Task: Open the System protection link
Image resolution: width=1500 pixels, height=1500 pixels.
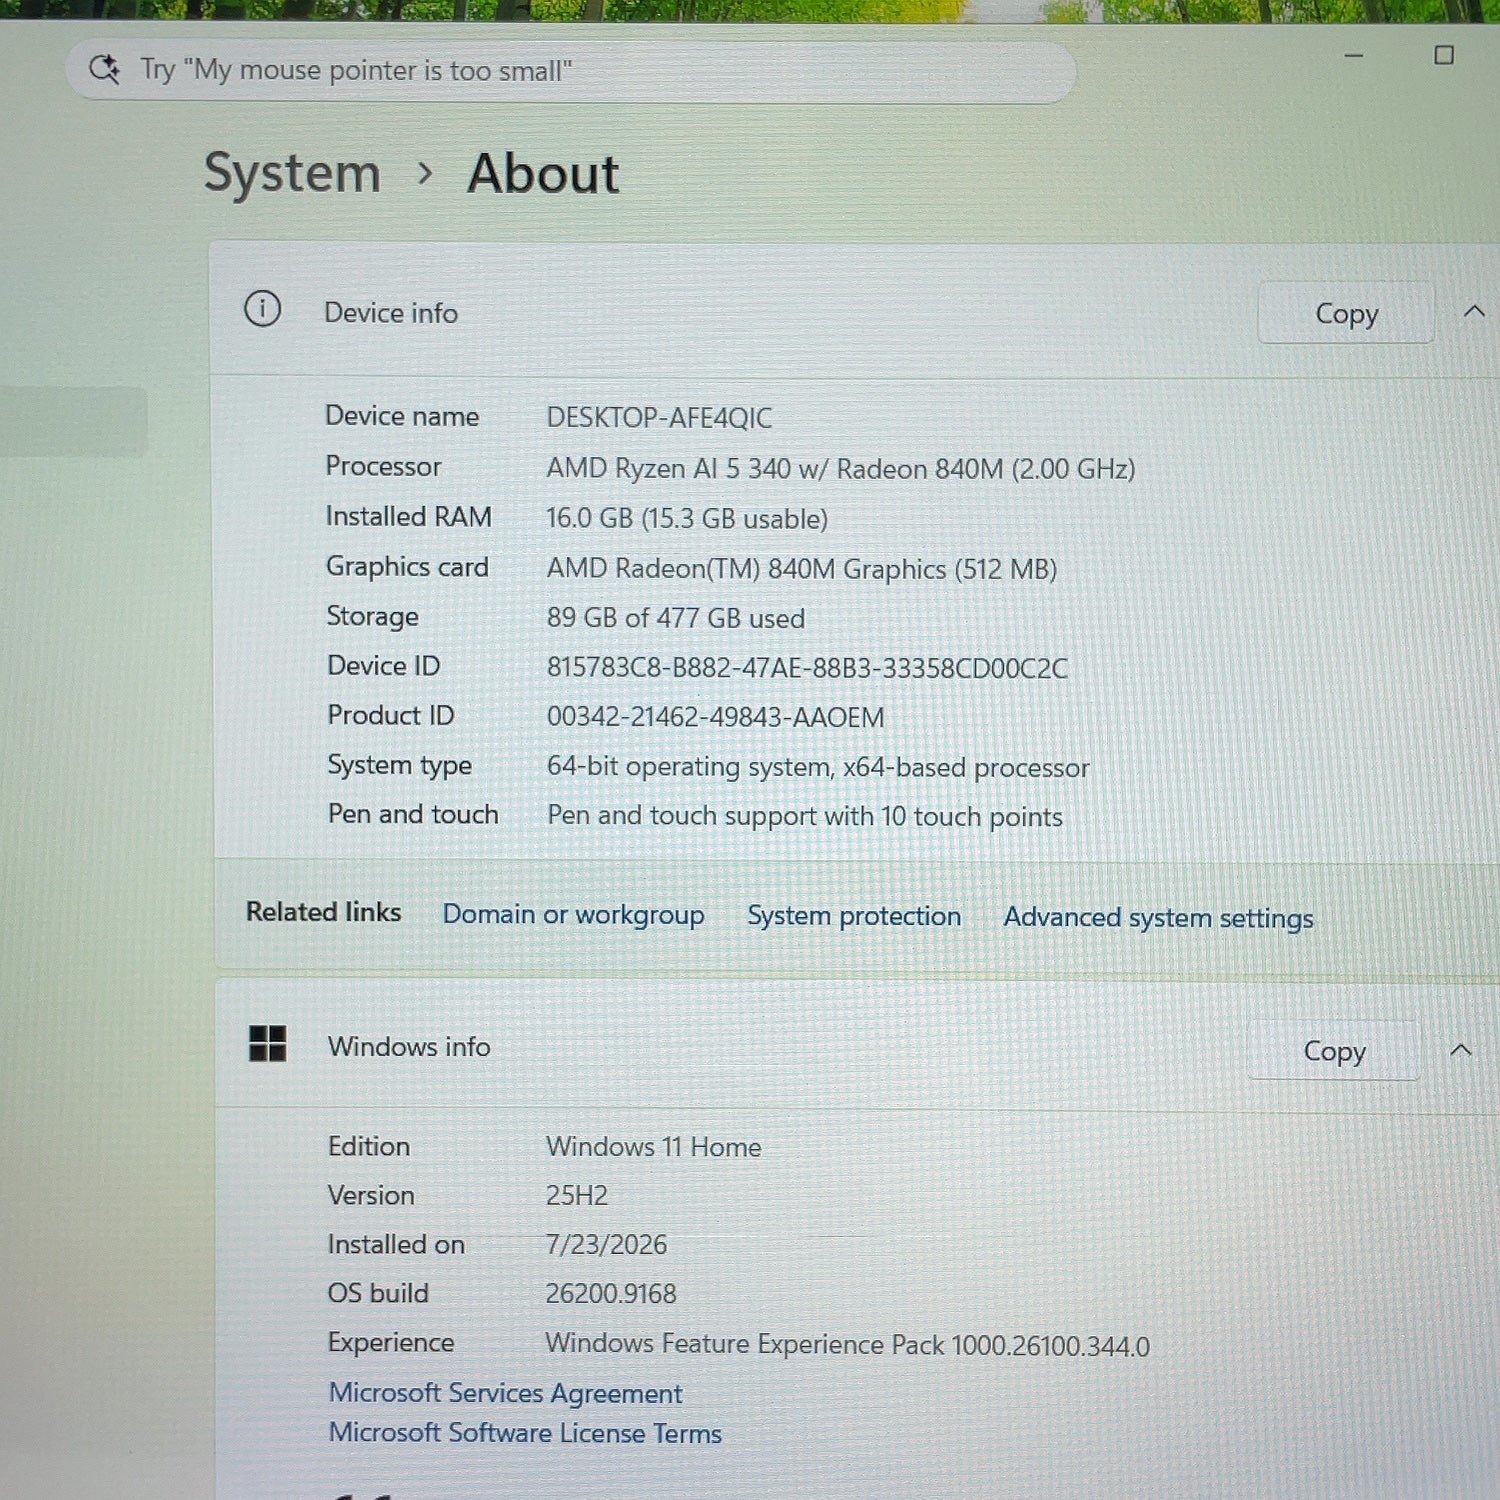Action: tap(854, 916)
